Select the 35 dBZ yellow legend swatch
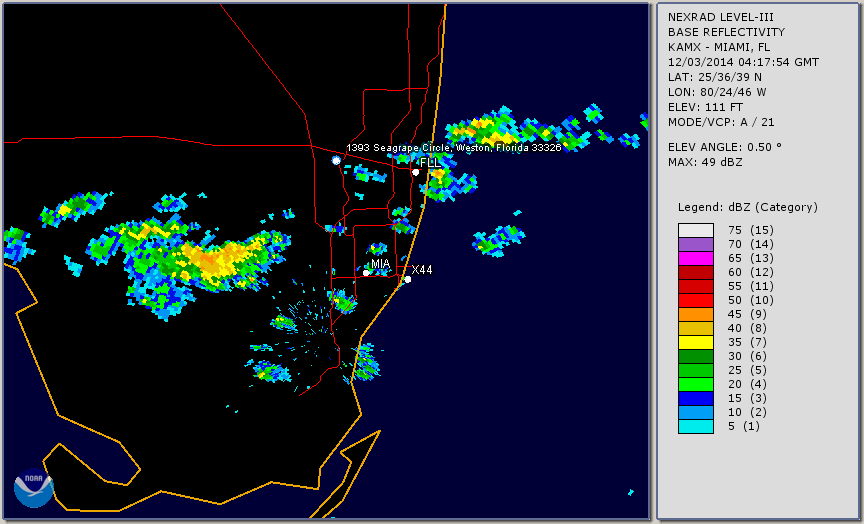The width and height of the screenshot is (864, 524). (x=696, y=343)
